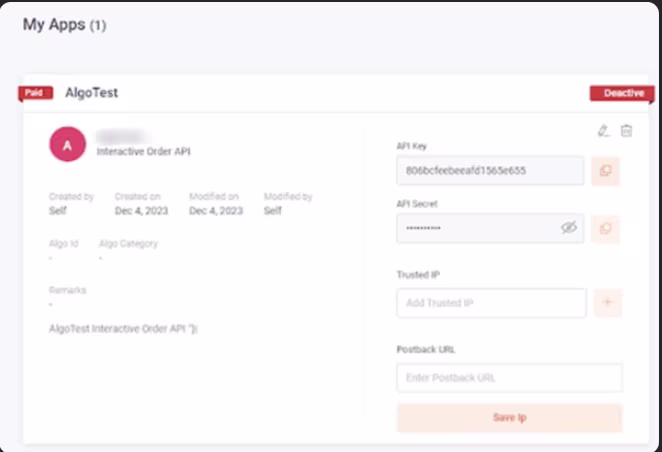Click into the API Key field

(x=480, y=171)
